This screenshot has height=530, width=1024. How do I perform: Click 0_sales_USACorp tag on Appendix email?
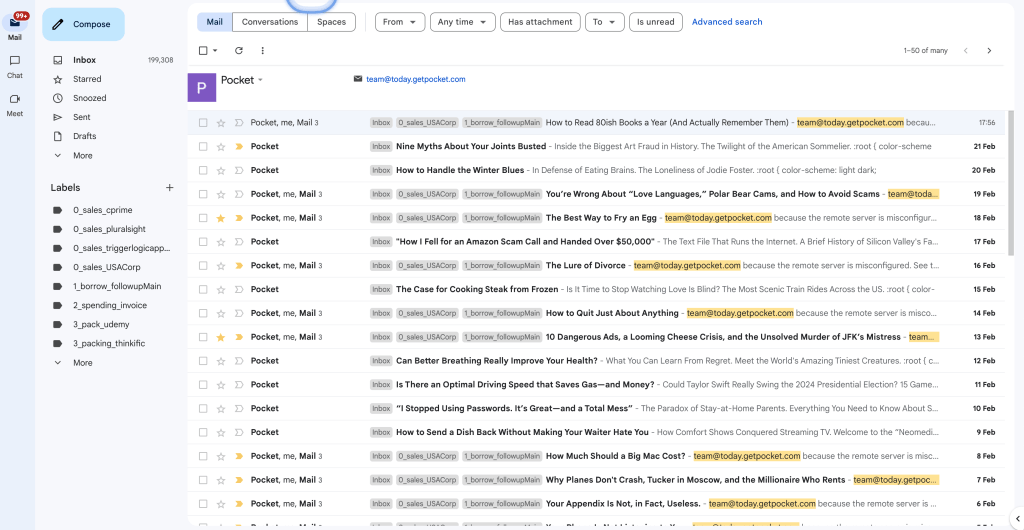[x=427, y=504]
